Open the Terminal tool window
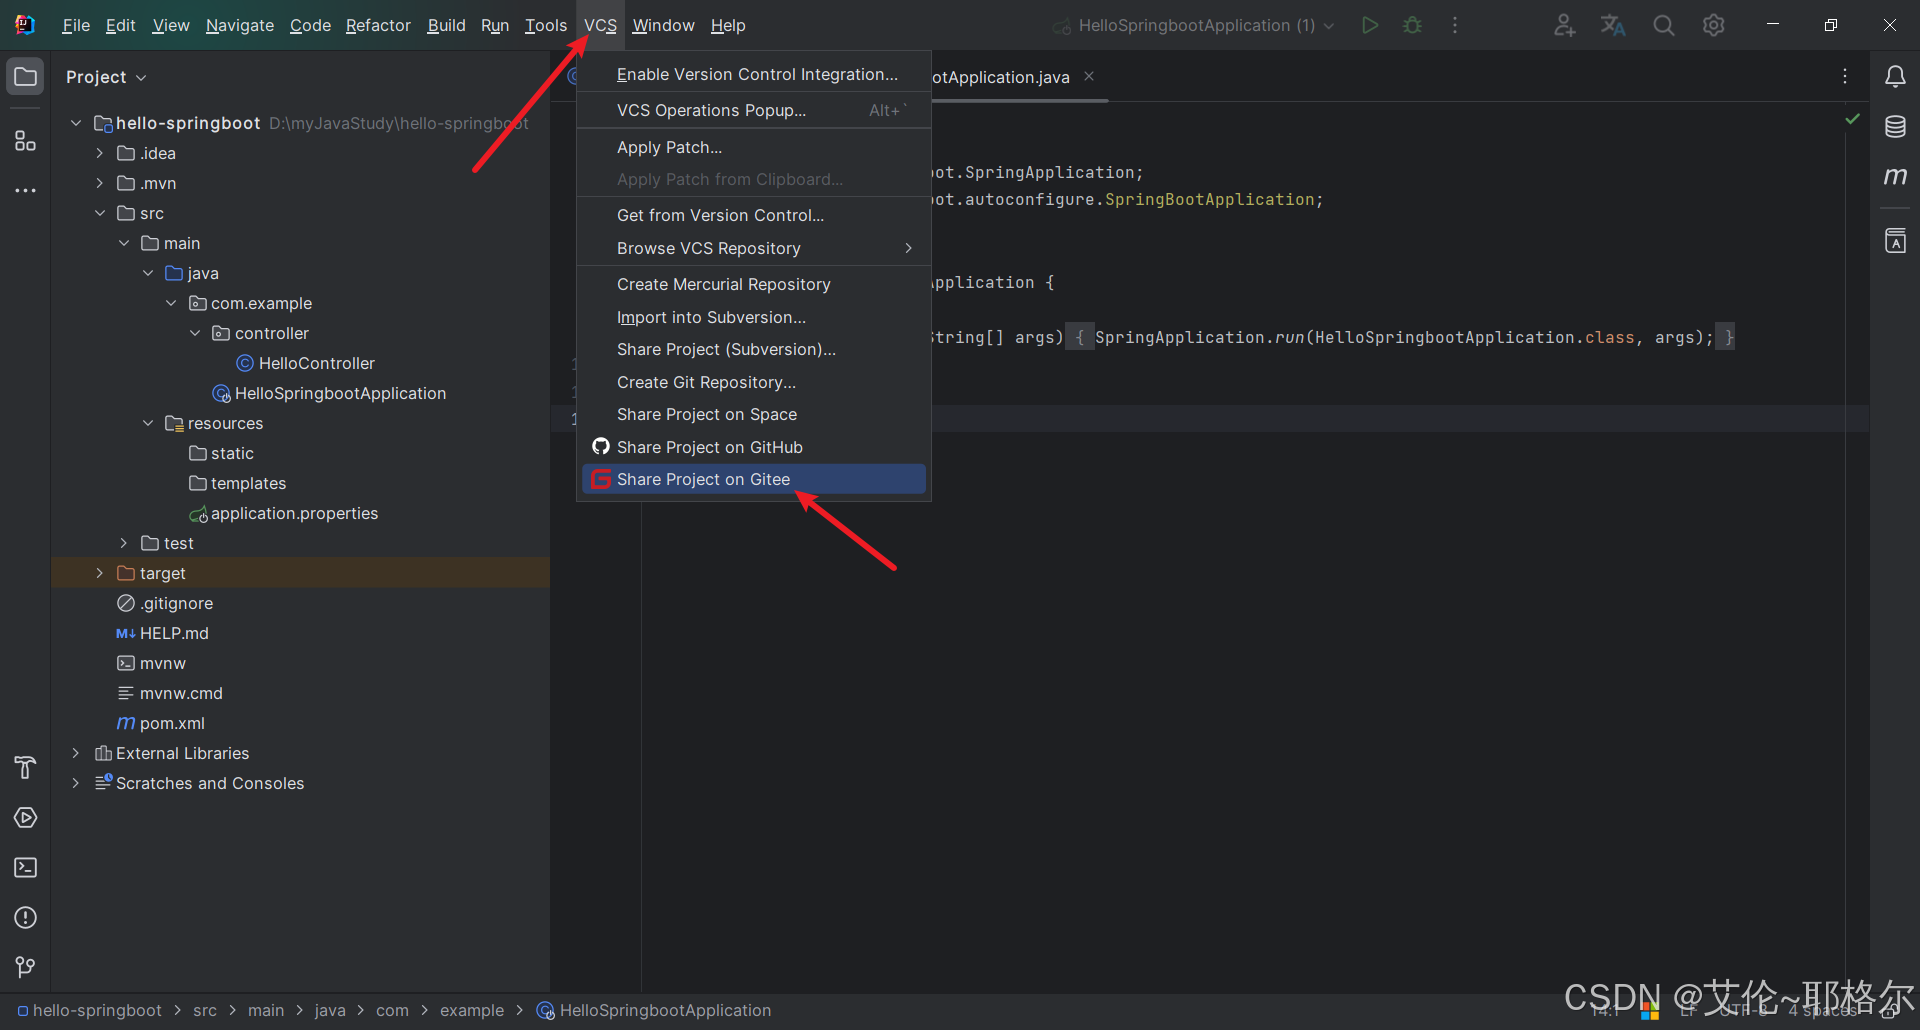The width and height of the screenshot is (1920, 1030). tap(26, 867)
